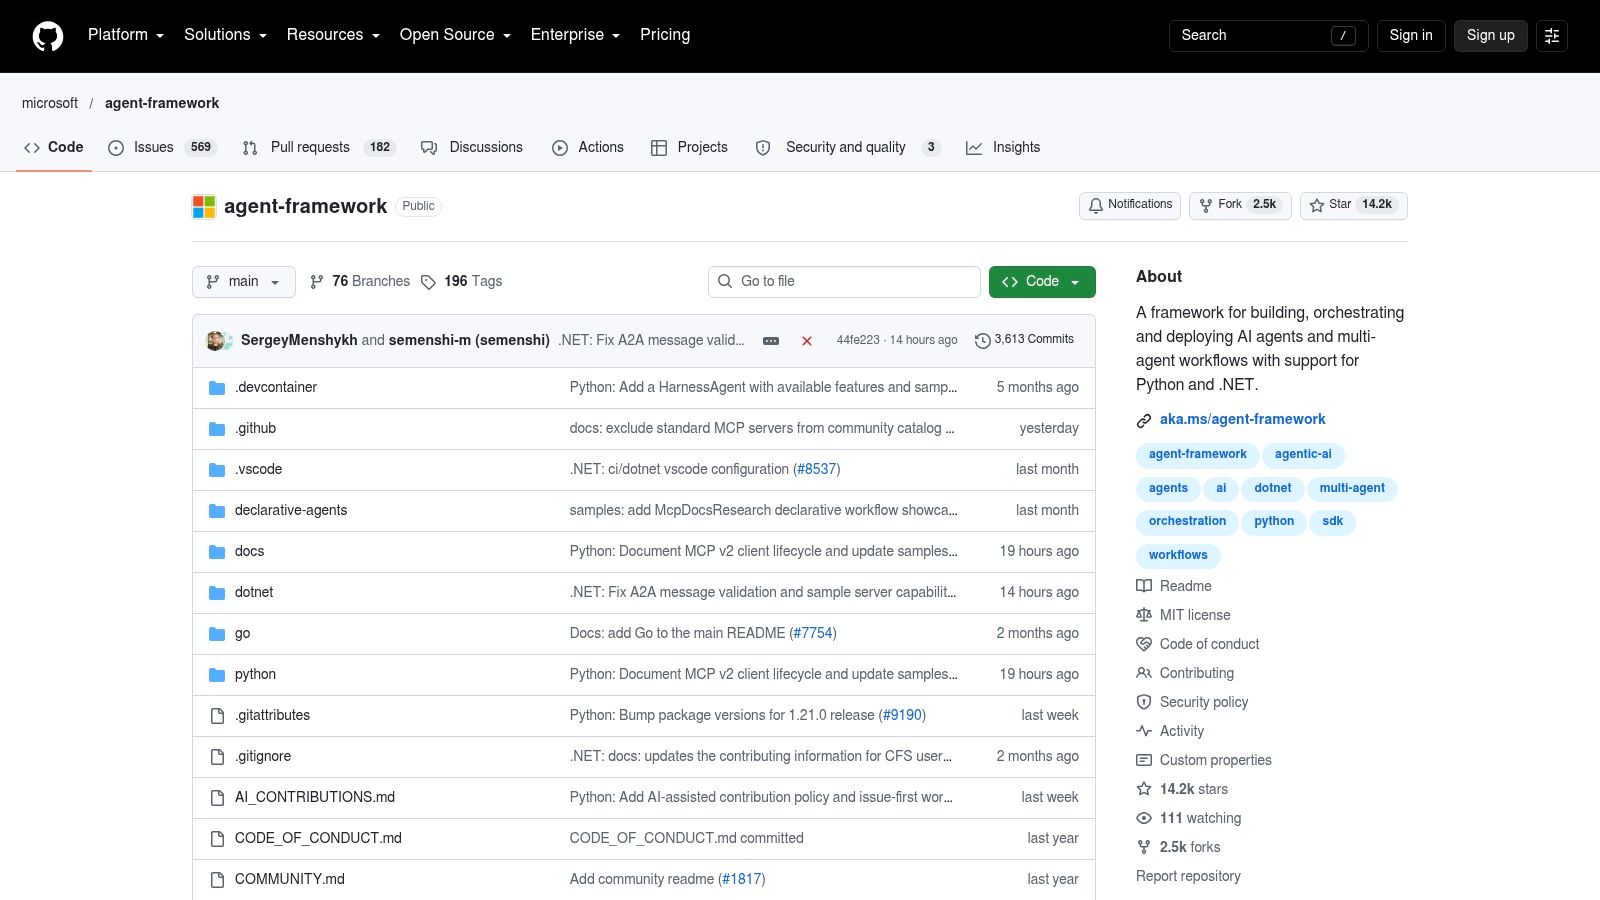
Task: Click the Sign up button
Action: coord(1491,36)
